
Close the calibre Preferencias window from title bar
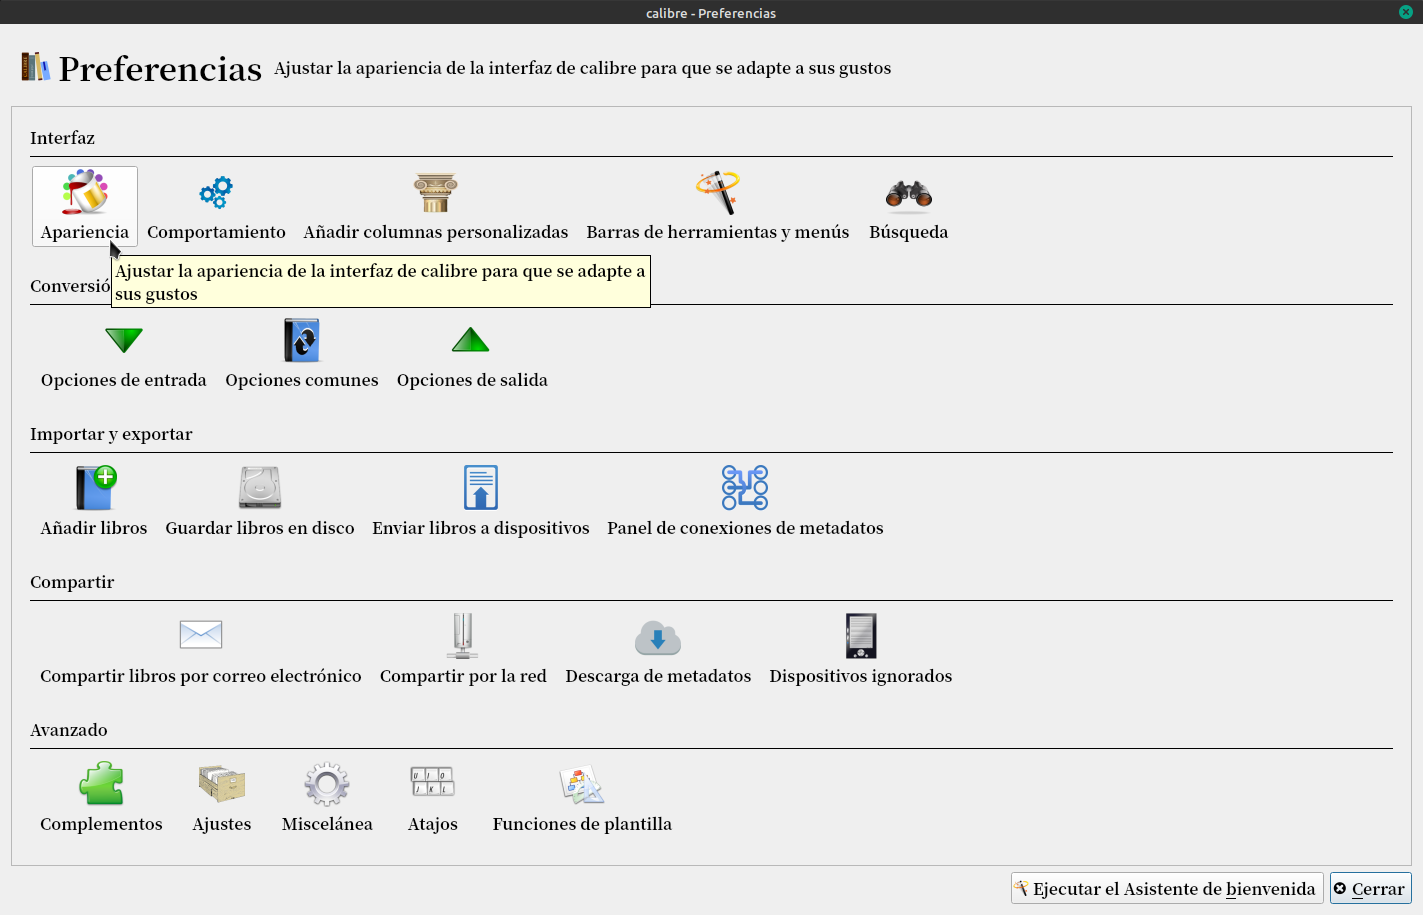click(1405, 12)
